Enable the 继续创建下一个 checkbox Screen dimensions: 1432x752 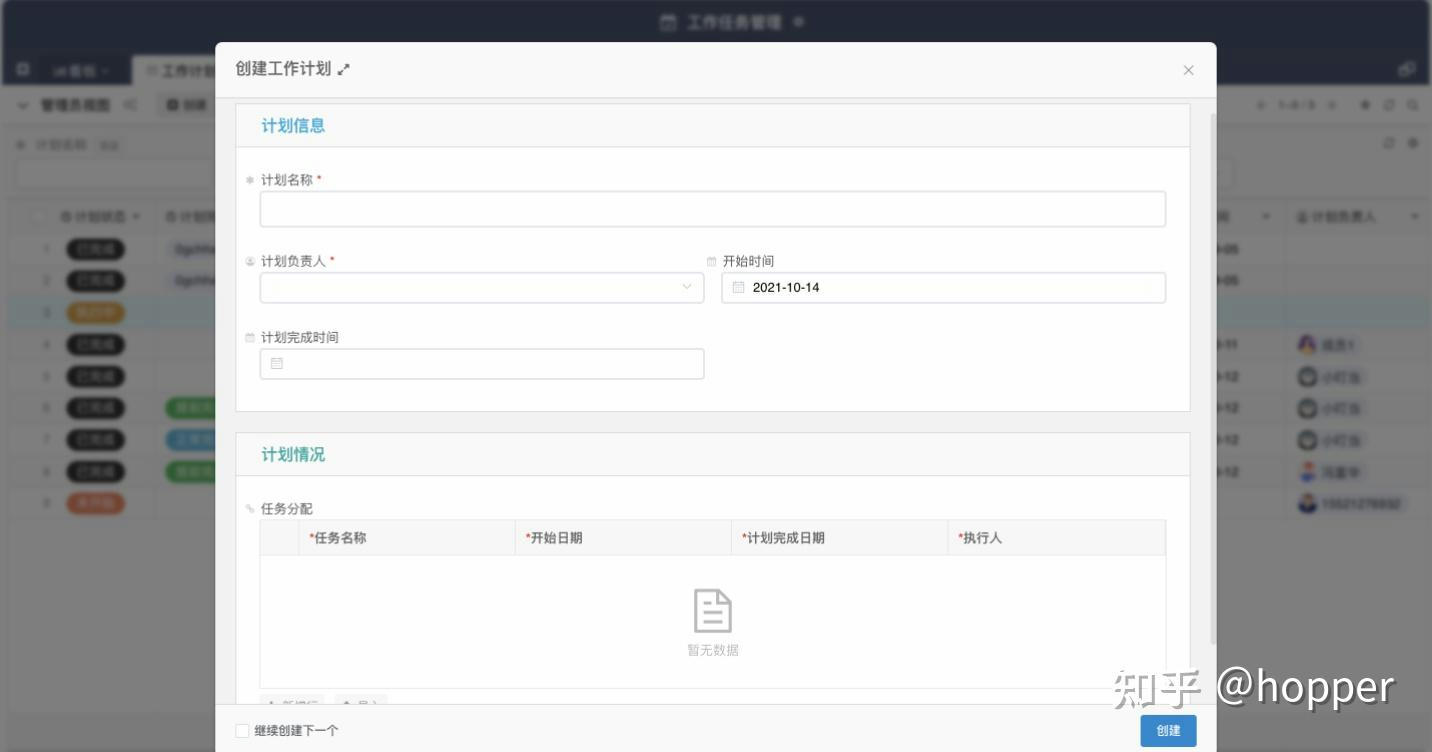242,731
